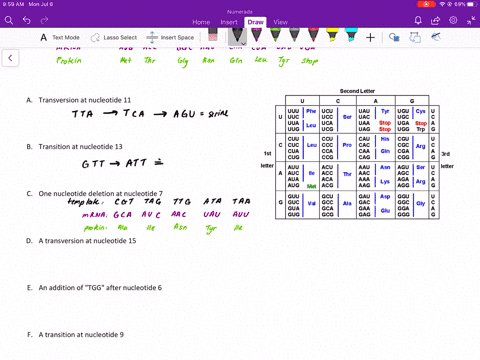
Task: Tap the Wi-Fi status icon
Action: (443, 4)
